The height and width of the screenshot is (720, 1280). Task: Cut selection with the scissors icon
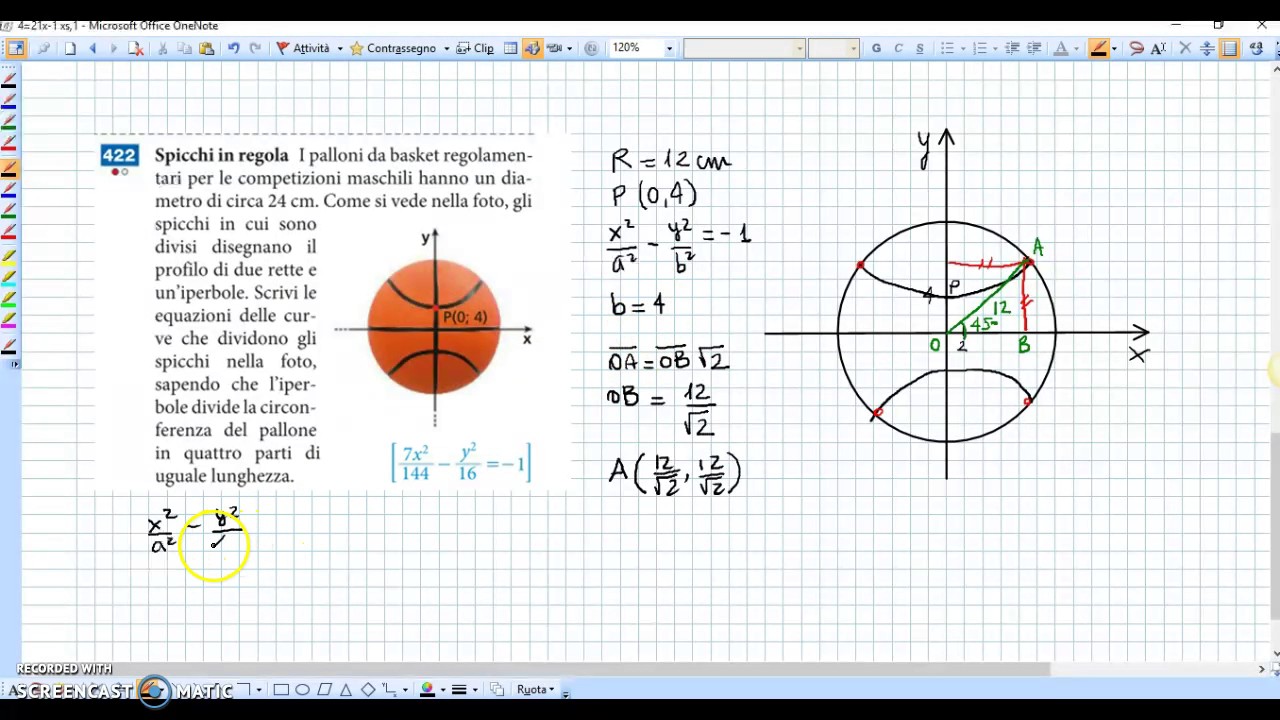tap(162, 48)
